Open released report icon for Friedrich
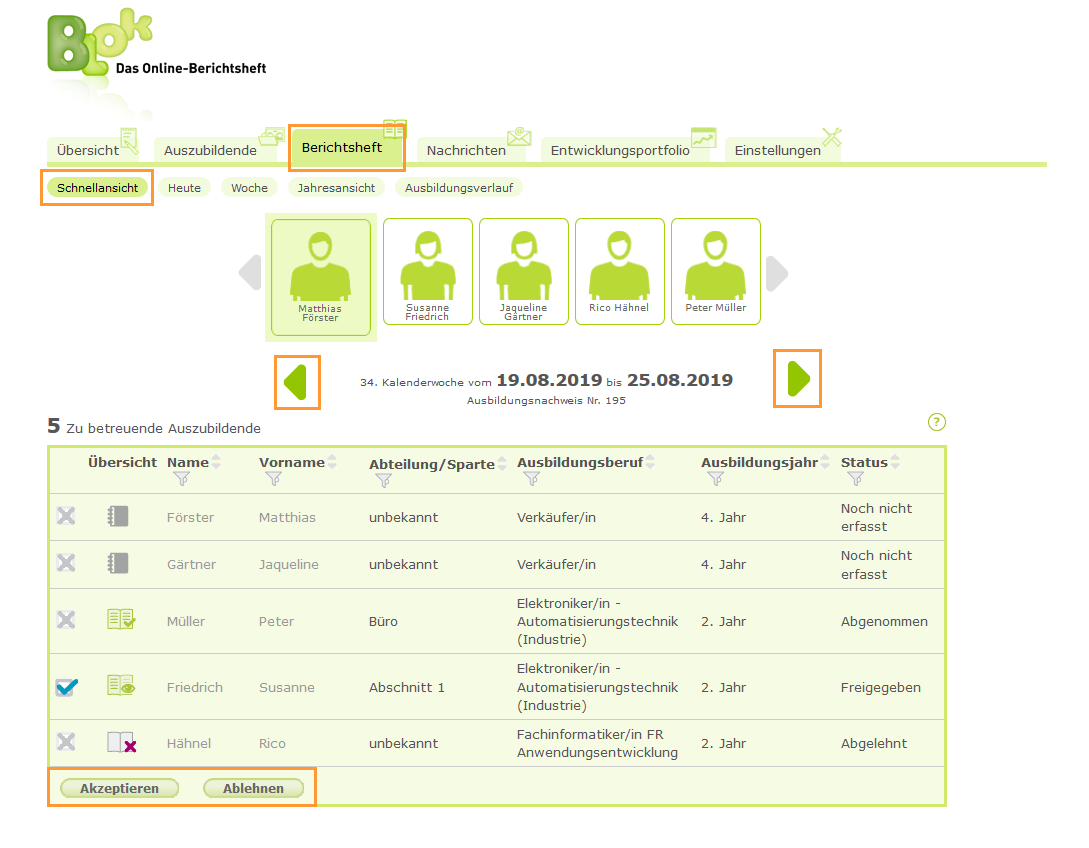 click(120, 687)
